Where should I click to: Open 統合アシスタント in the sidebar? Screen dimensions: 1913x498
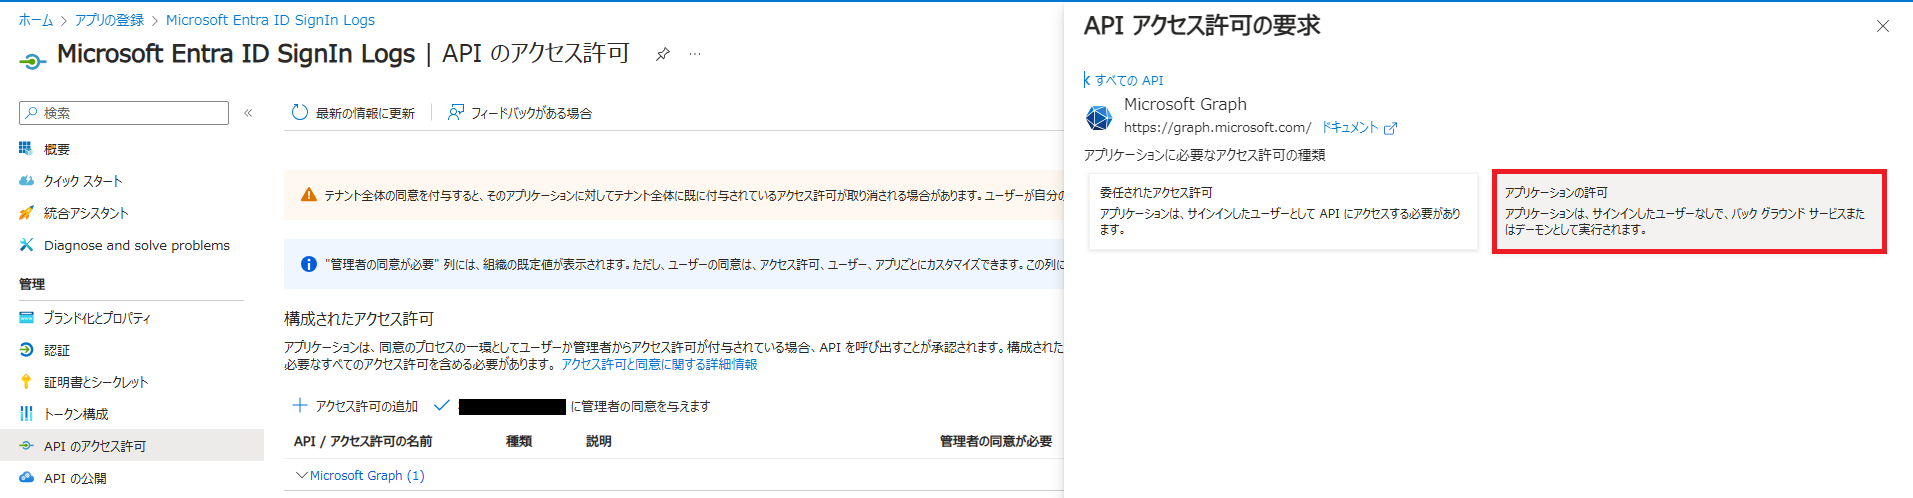86,213
